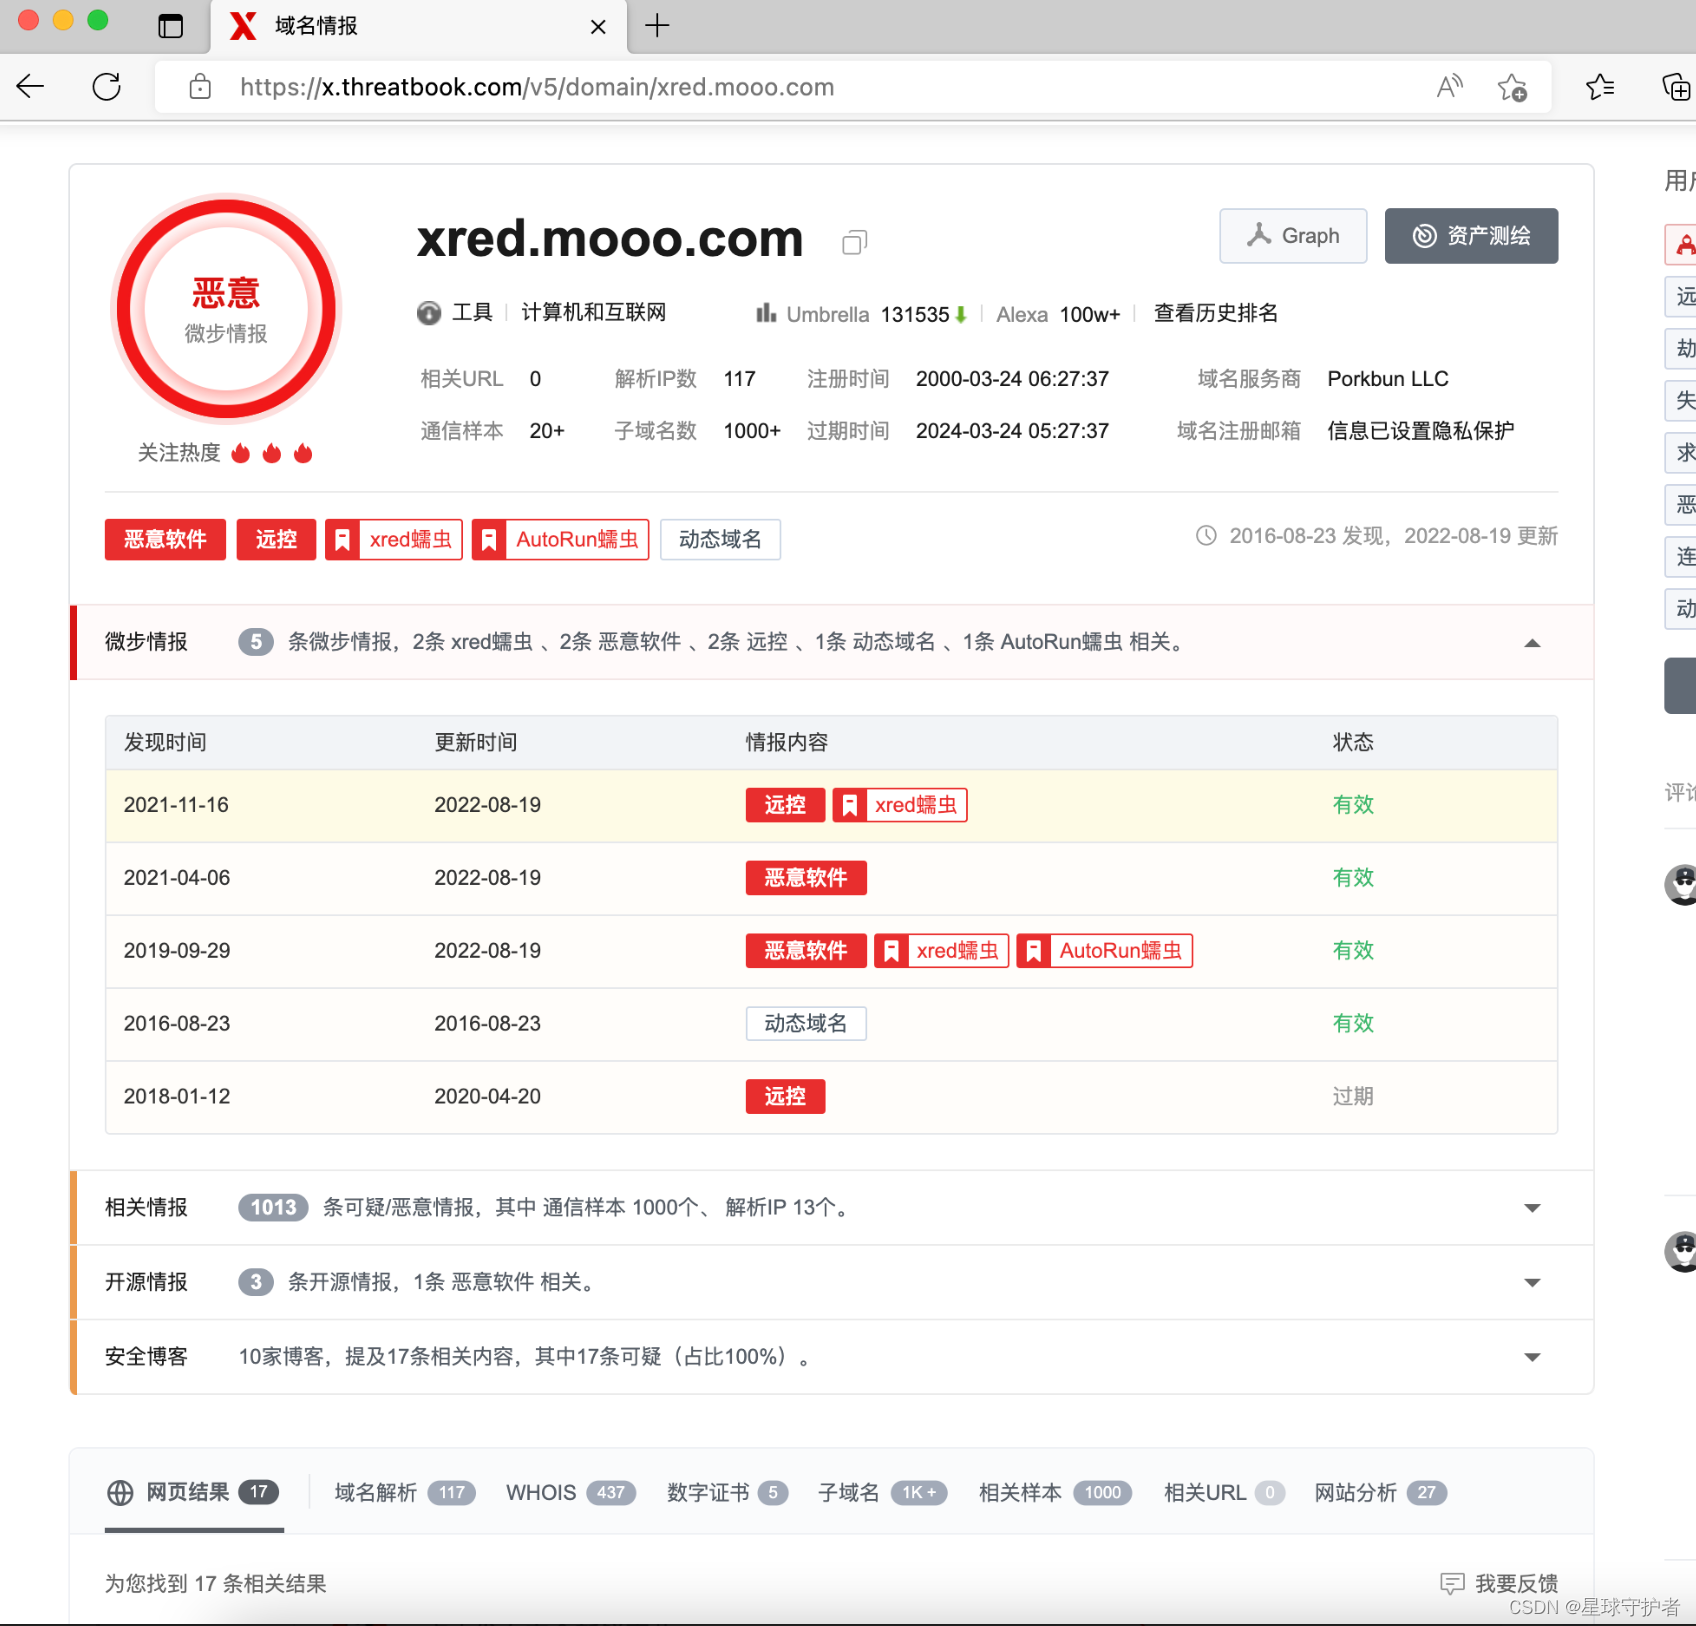The width and height of the screenshot is (1696, 1626).
Task: Click xred蠕虫 tag in 2019-09-29 row
Action: coord(942,951)
